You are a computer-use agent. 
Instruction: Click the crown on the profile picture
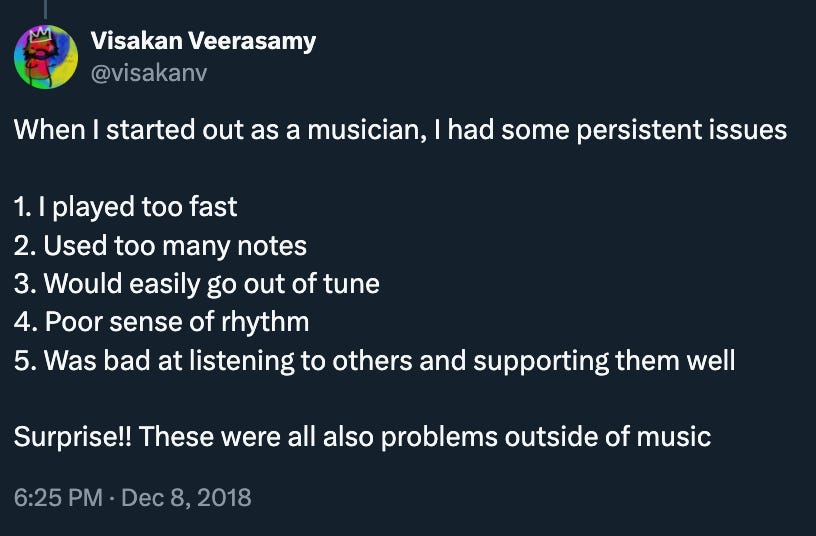click(40, 35)
